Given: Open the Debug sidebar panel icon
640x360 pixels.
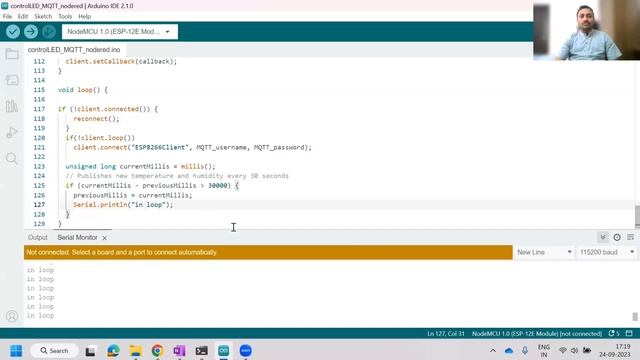Looking at the screenshot, I should (12, 132).
